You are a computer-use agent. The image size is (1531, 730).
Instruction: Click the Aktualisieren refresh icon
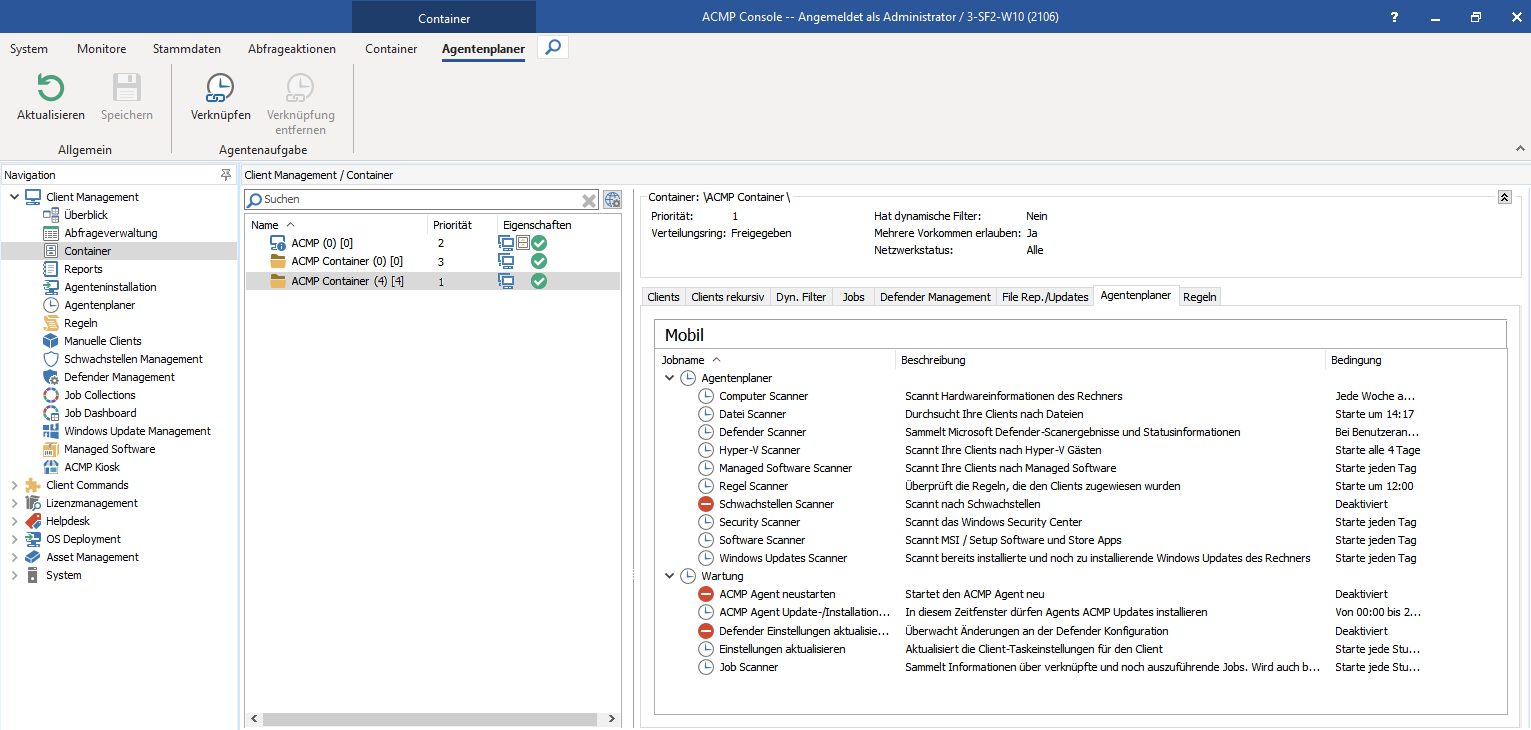coord(50,89)
